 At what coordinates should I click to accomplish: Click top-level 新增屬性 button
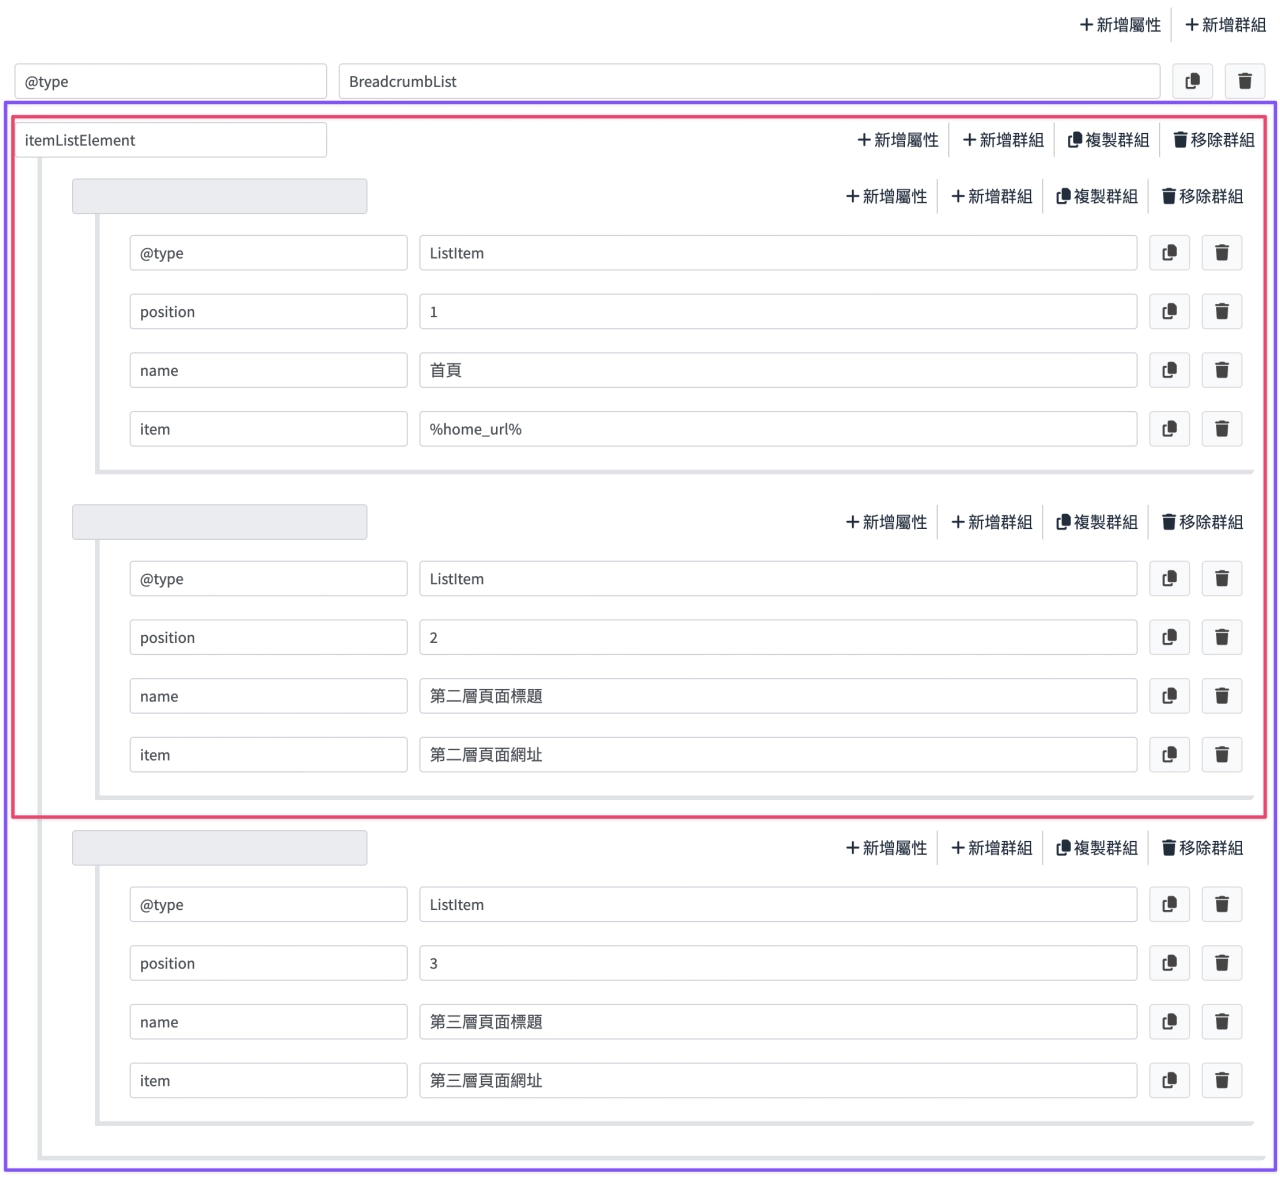(1120, 25)
